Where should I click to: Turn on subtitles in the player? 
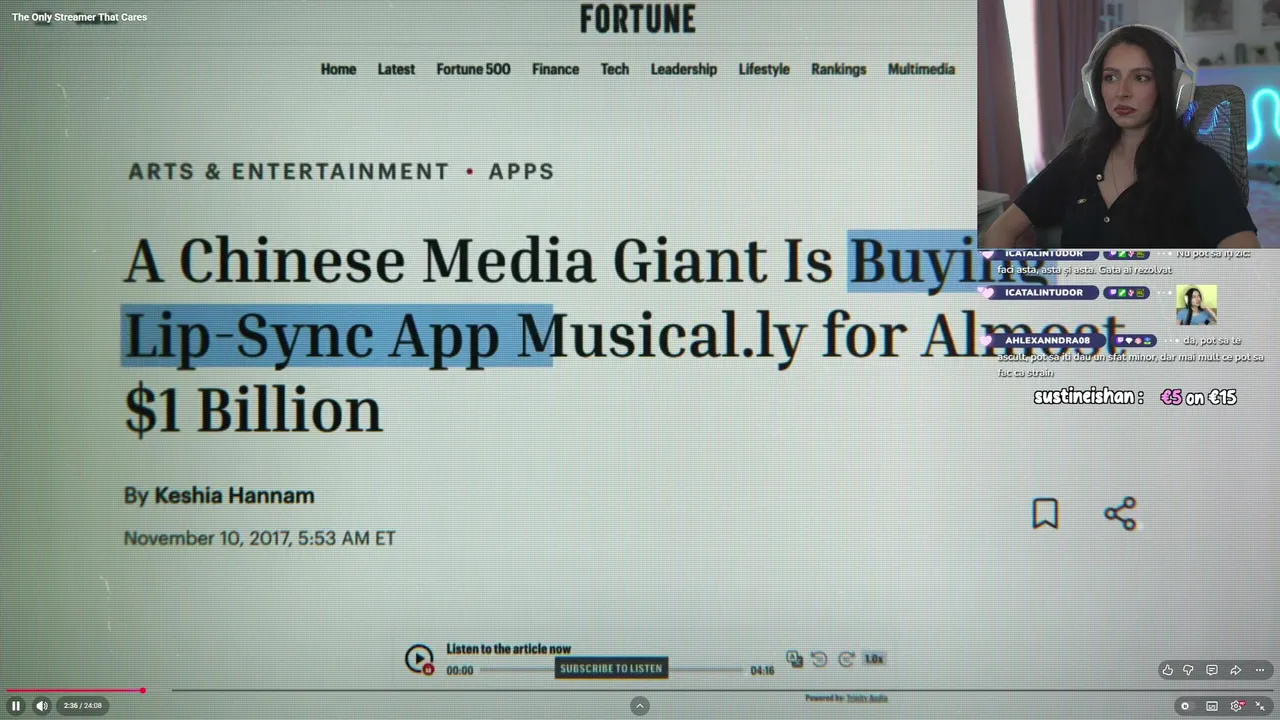click(x=1212, y=706)
